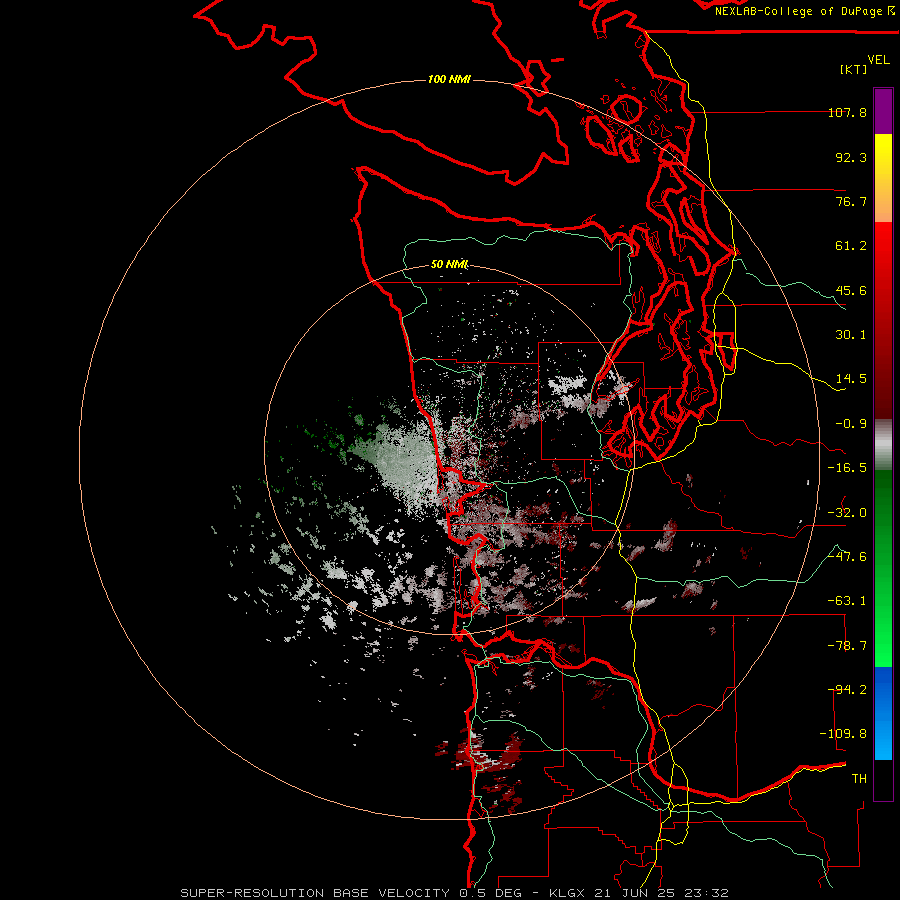This screenshot has height=900, width=900.
Task: Select the -78.7 velocity scale value
Action: pos(847,646)
